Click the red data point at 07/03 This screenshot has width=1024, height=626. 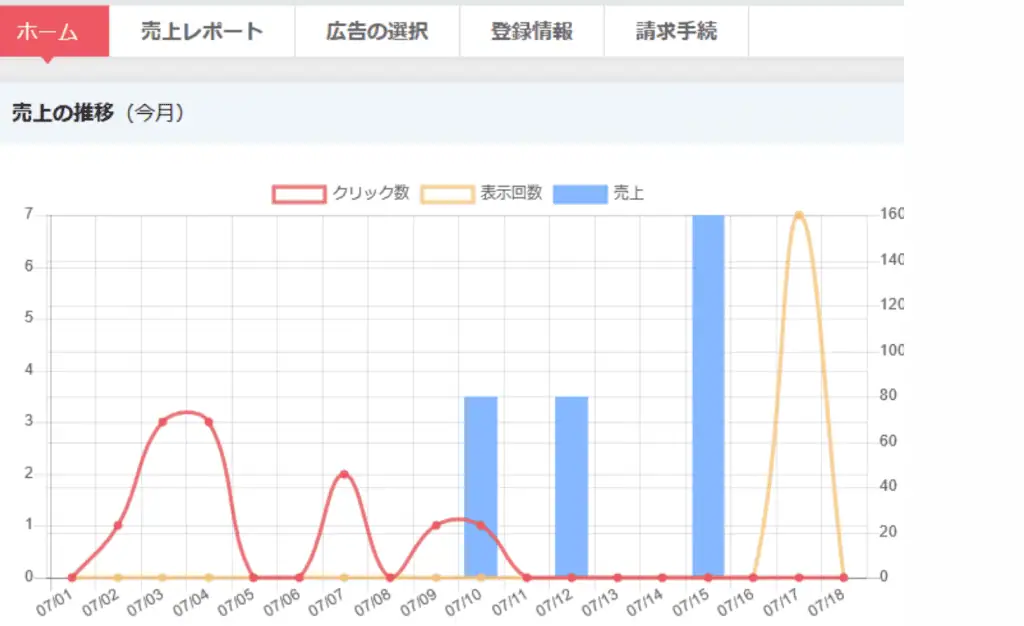tap(163, 422)
